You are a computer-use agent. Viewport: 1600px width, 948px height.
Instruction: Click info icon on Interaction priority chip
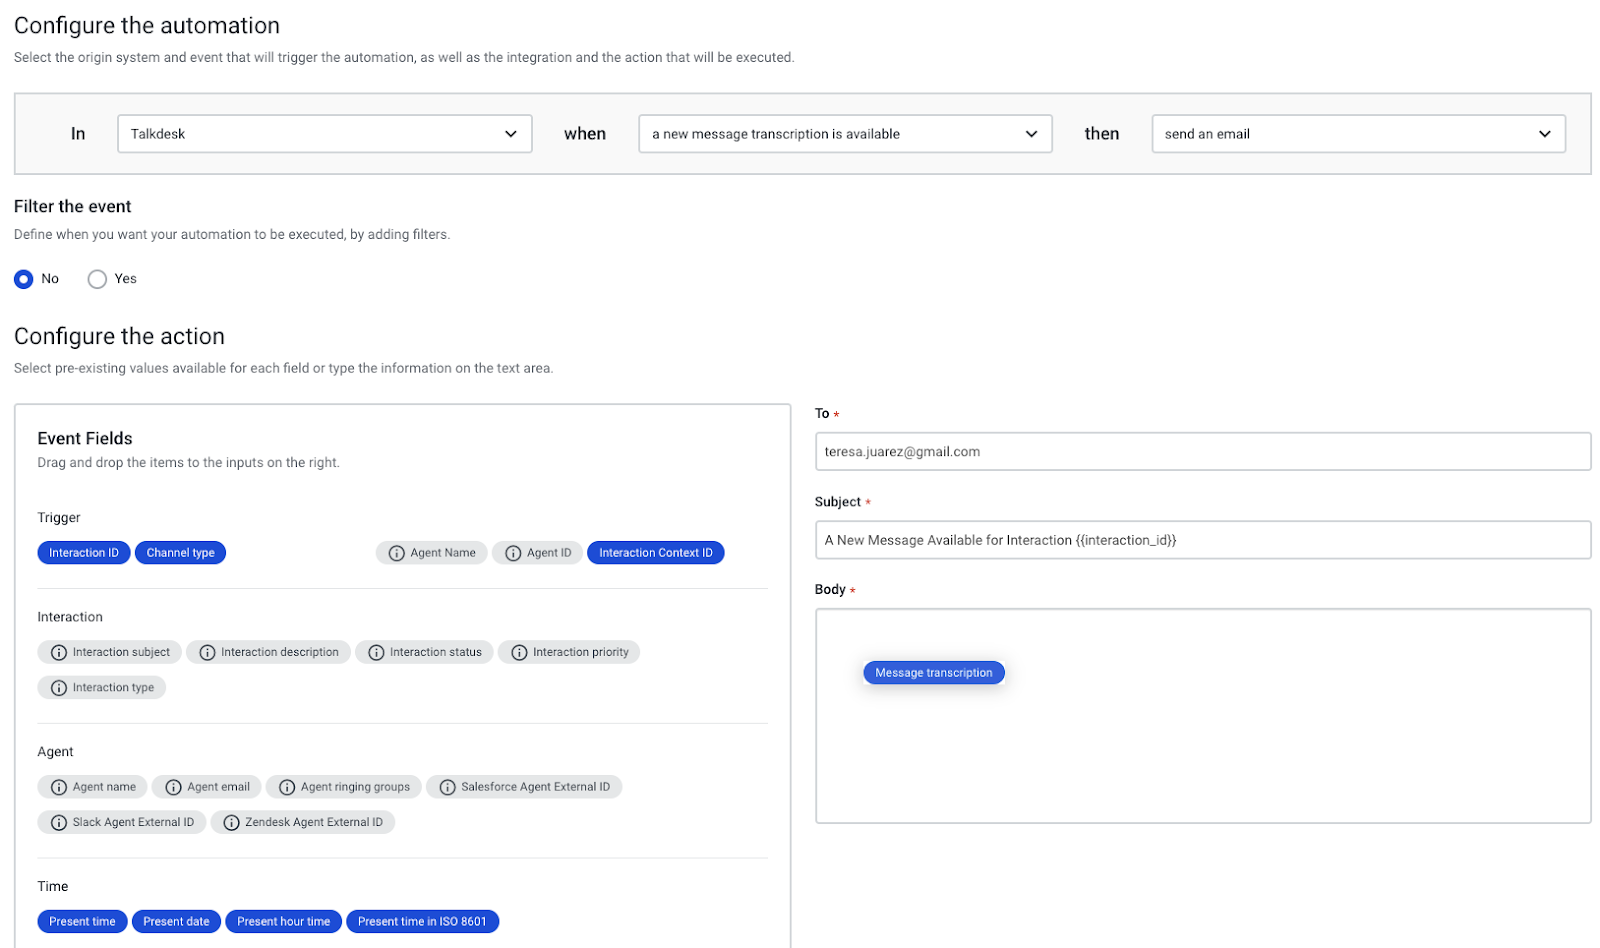519,653
